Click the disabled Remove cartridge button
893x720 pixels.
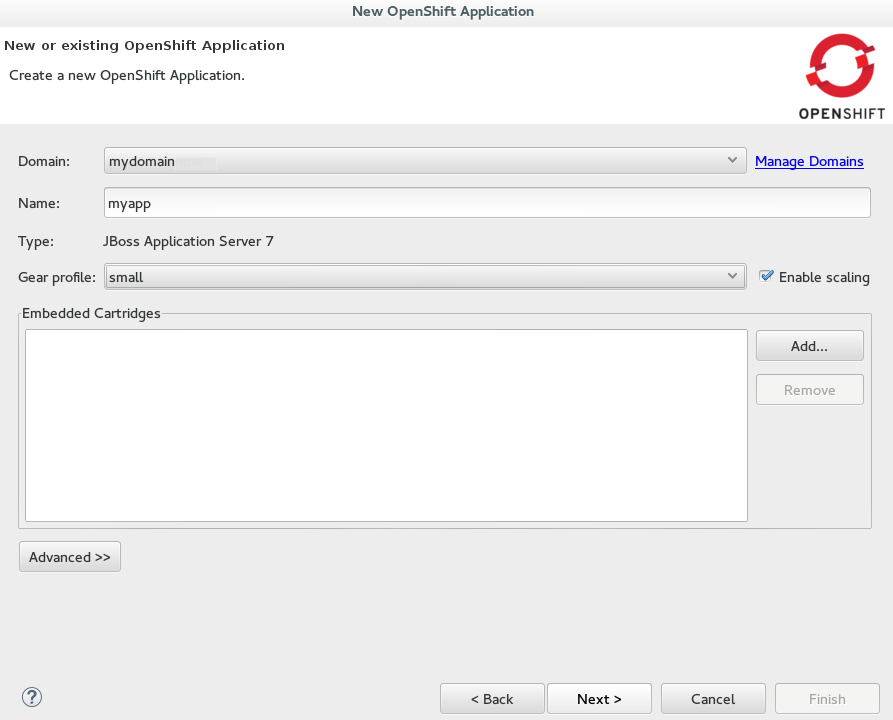[x=809, y=390]
